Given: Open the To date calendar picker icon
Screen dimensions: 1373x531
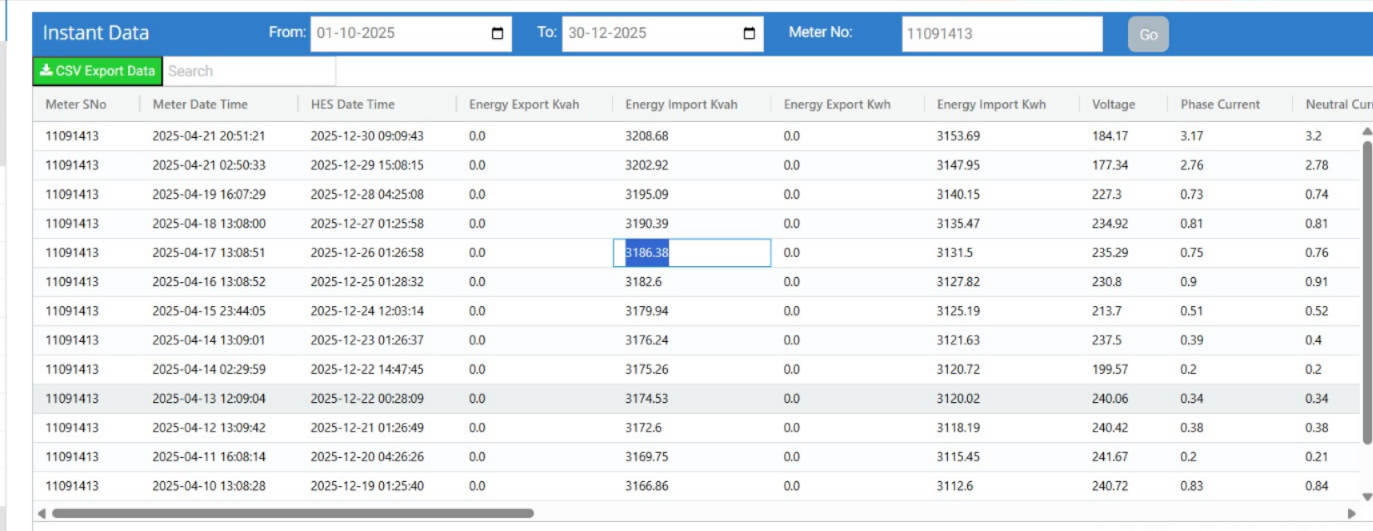Looking at the screenshot, I should [750, 33].
